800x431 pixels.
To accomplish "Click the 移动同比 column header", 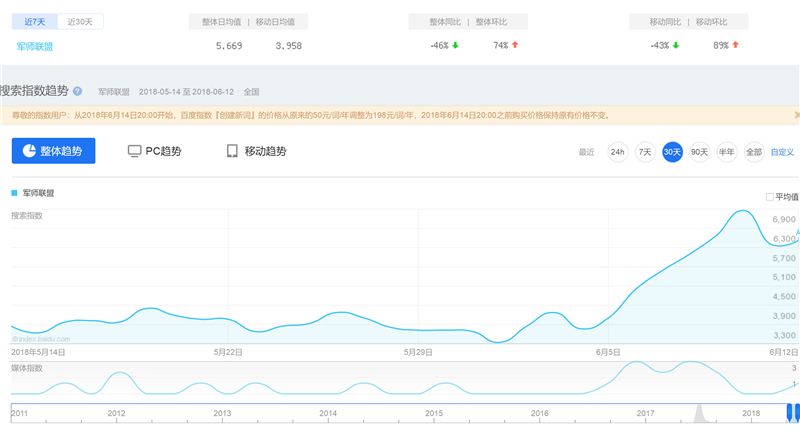I will (x=665, y=22).
